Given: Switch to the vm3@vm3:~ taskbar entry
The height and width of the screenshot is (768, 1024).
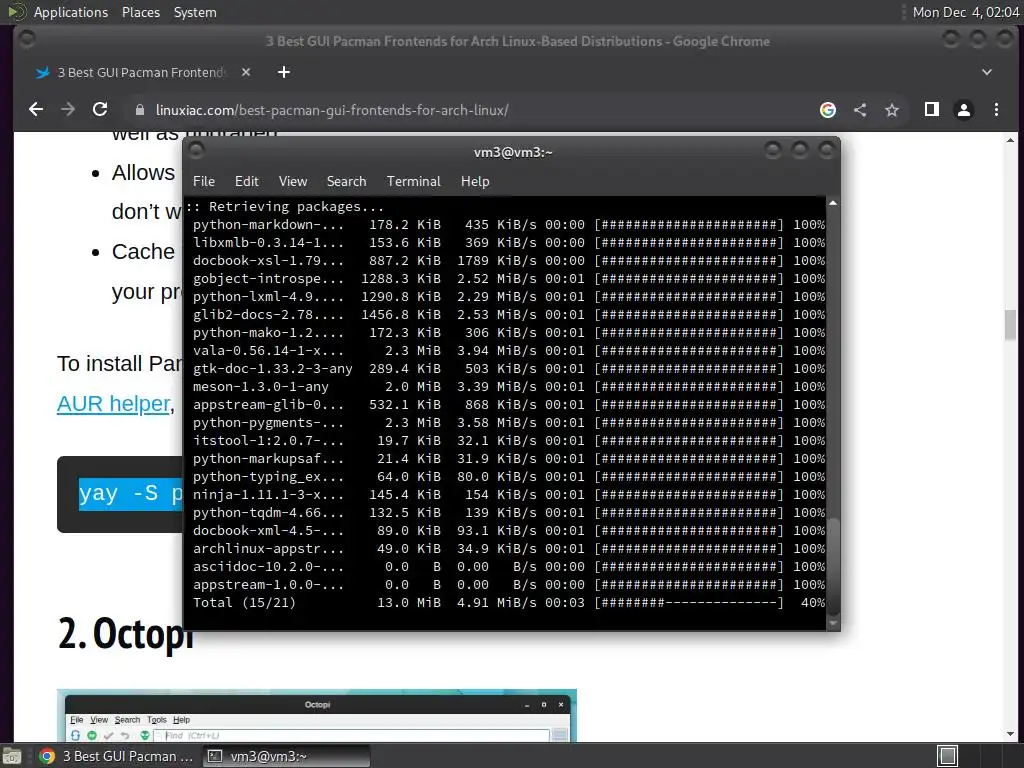Looking at the screenshot, I should click(x=286, y=756).
